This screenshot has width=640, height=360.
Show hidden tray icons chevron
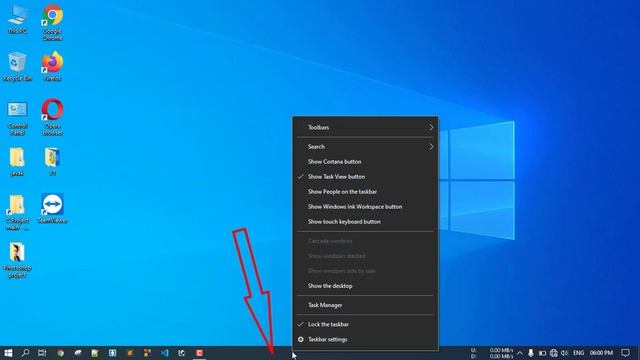(520, 353)
